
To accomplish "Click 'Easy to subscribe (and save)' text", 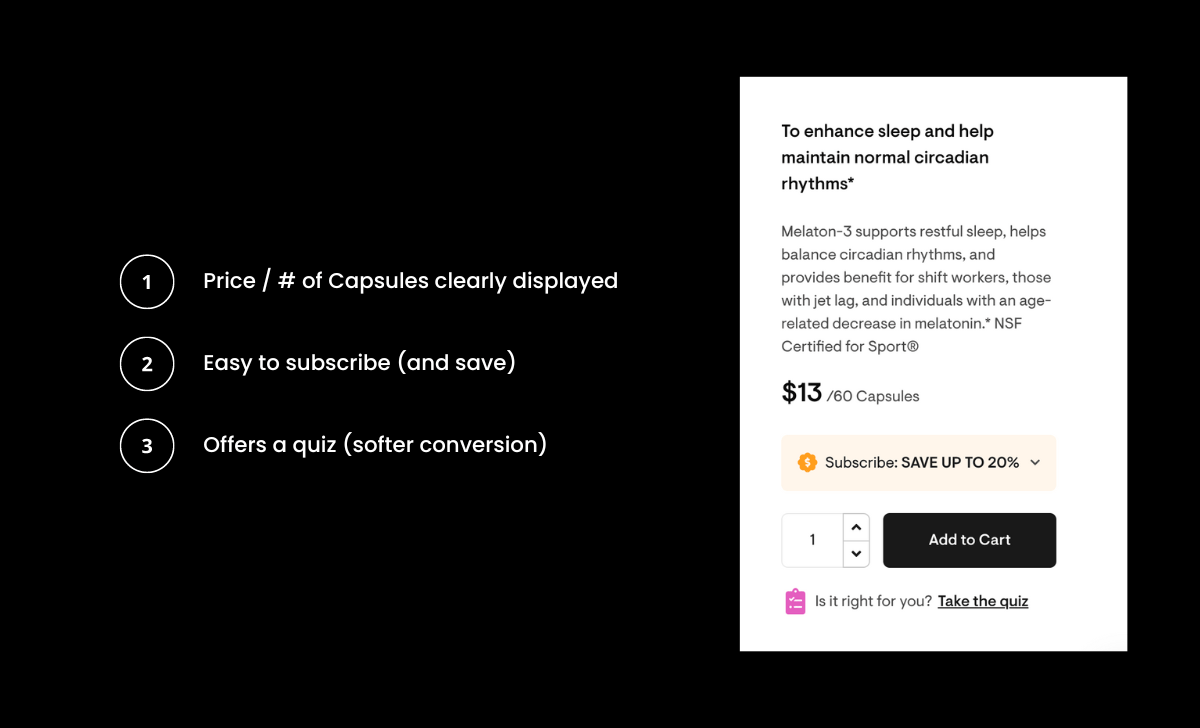I will [359, 362].
